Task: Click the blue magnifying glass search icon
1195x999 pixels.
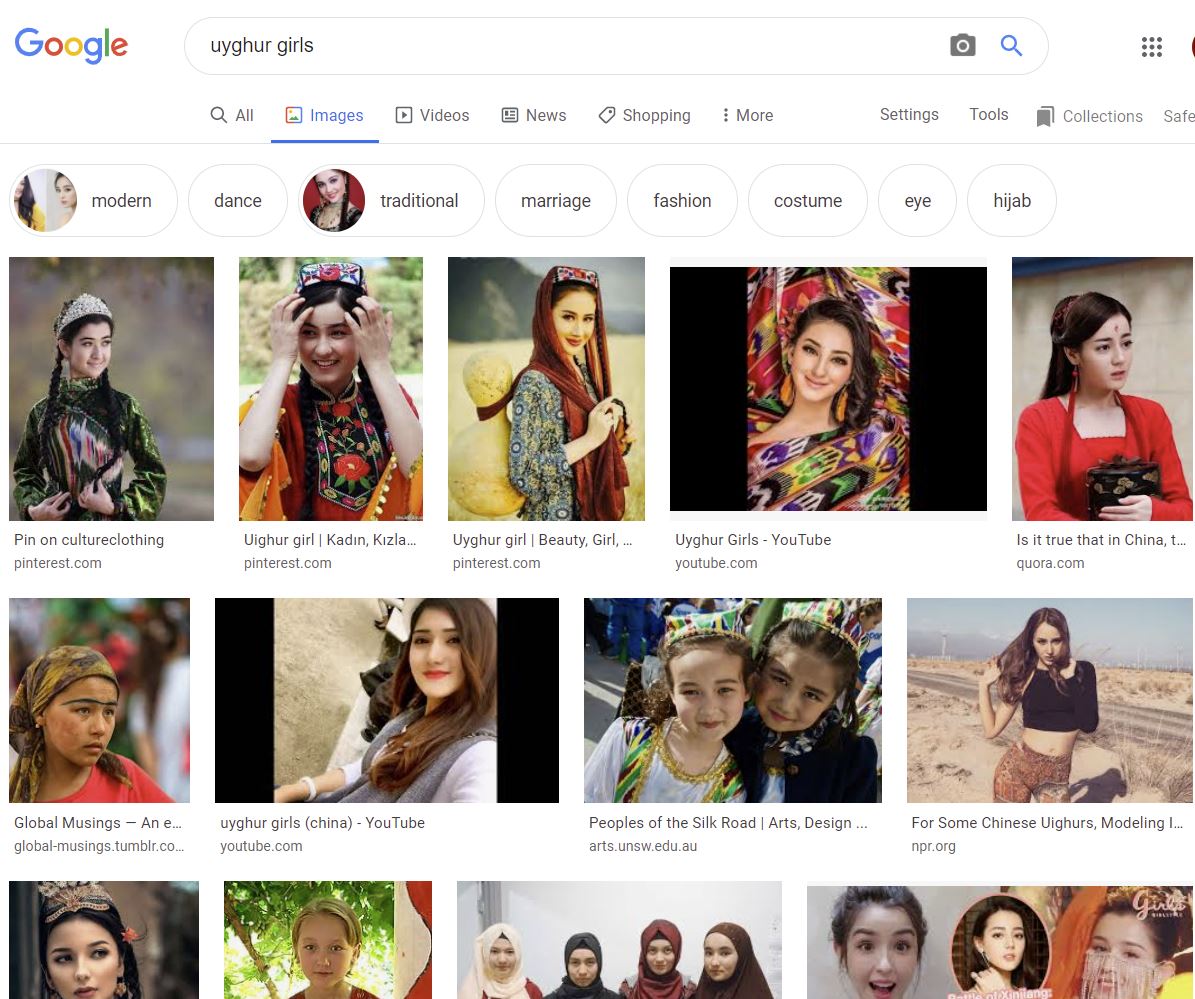Action: [x=1011, y=46]
